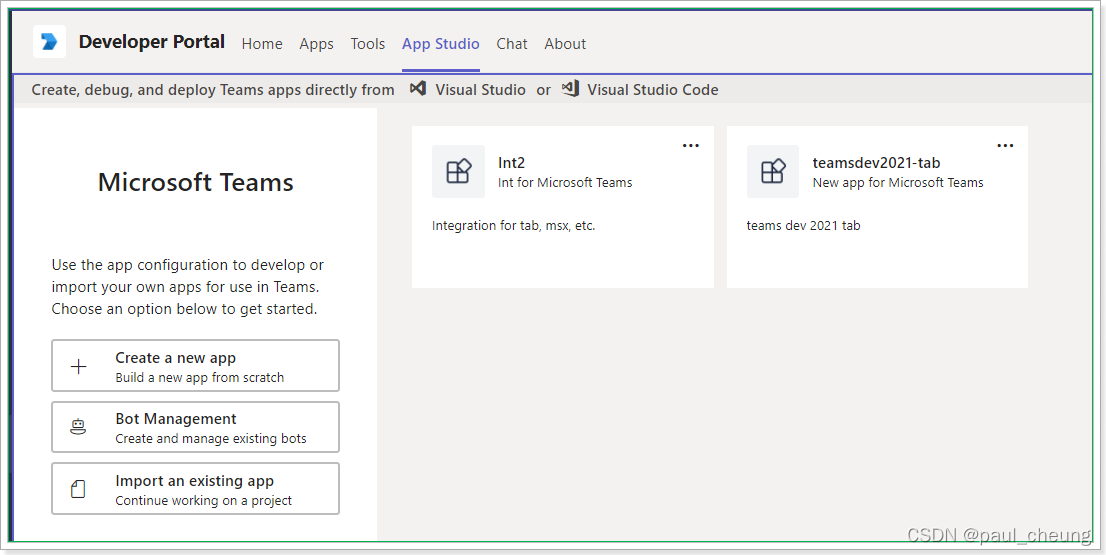This screenshot has height=555, width=1106.
Task: Follow the Visual Studio link
Action: pyautogui.click(x=480, y=90)
